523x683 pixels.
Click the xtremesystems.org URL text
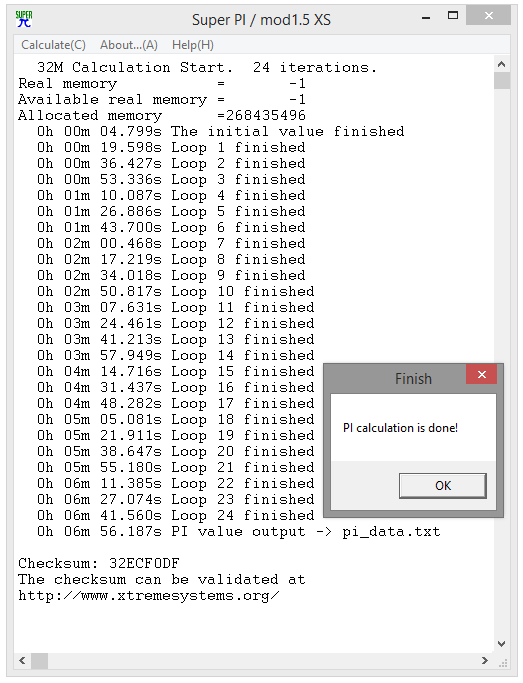[x=149, y=595]
